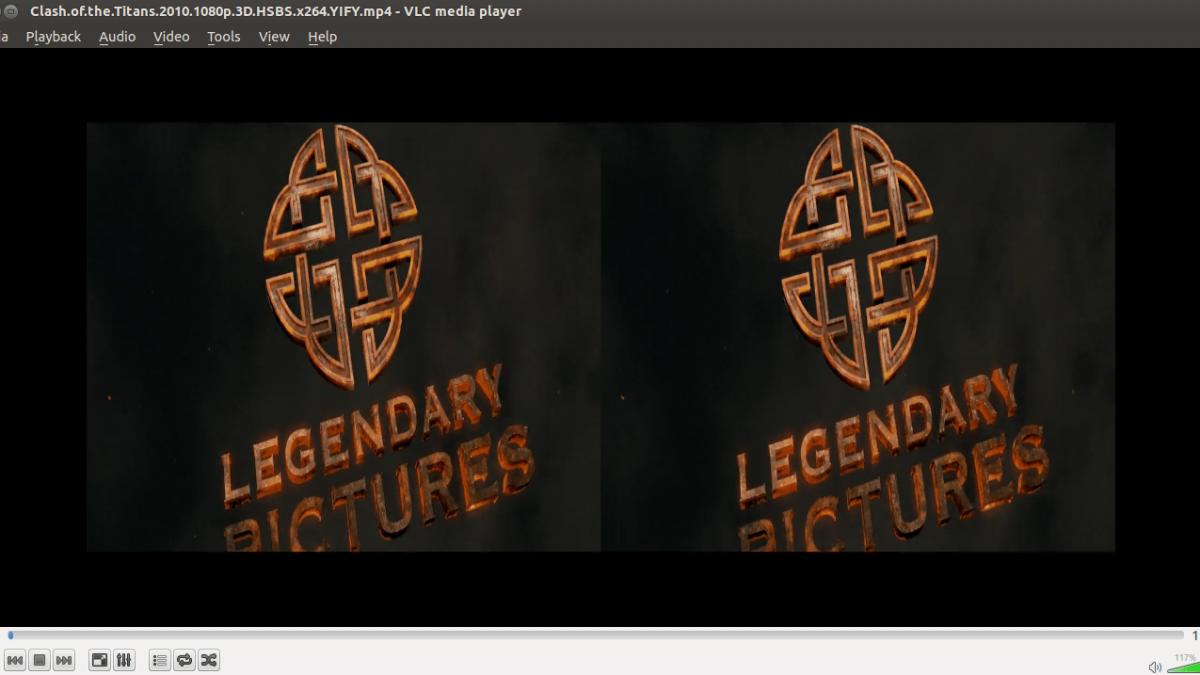
Task: Mute audio via the speaker icon
Action: click(1155, 666)
